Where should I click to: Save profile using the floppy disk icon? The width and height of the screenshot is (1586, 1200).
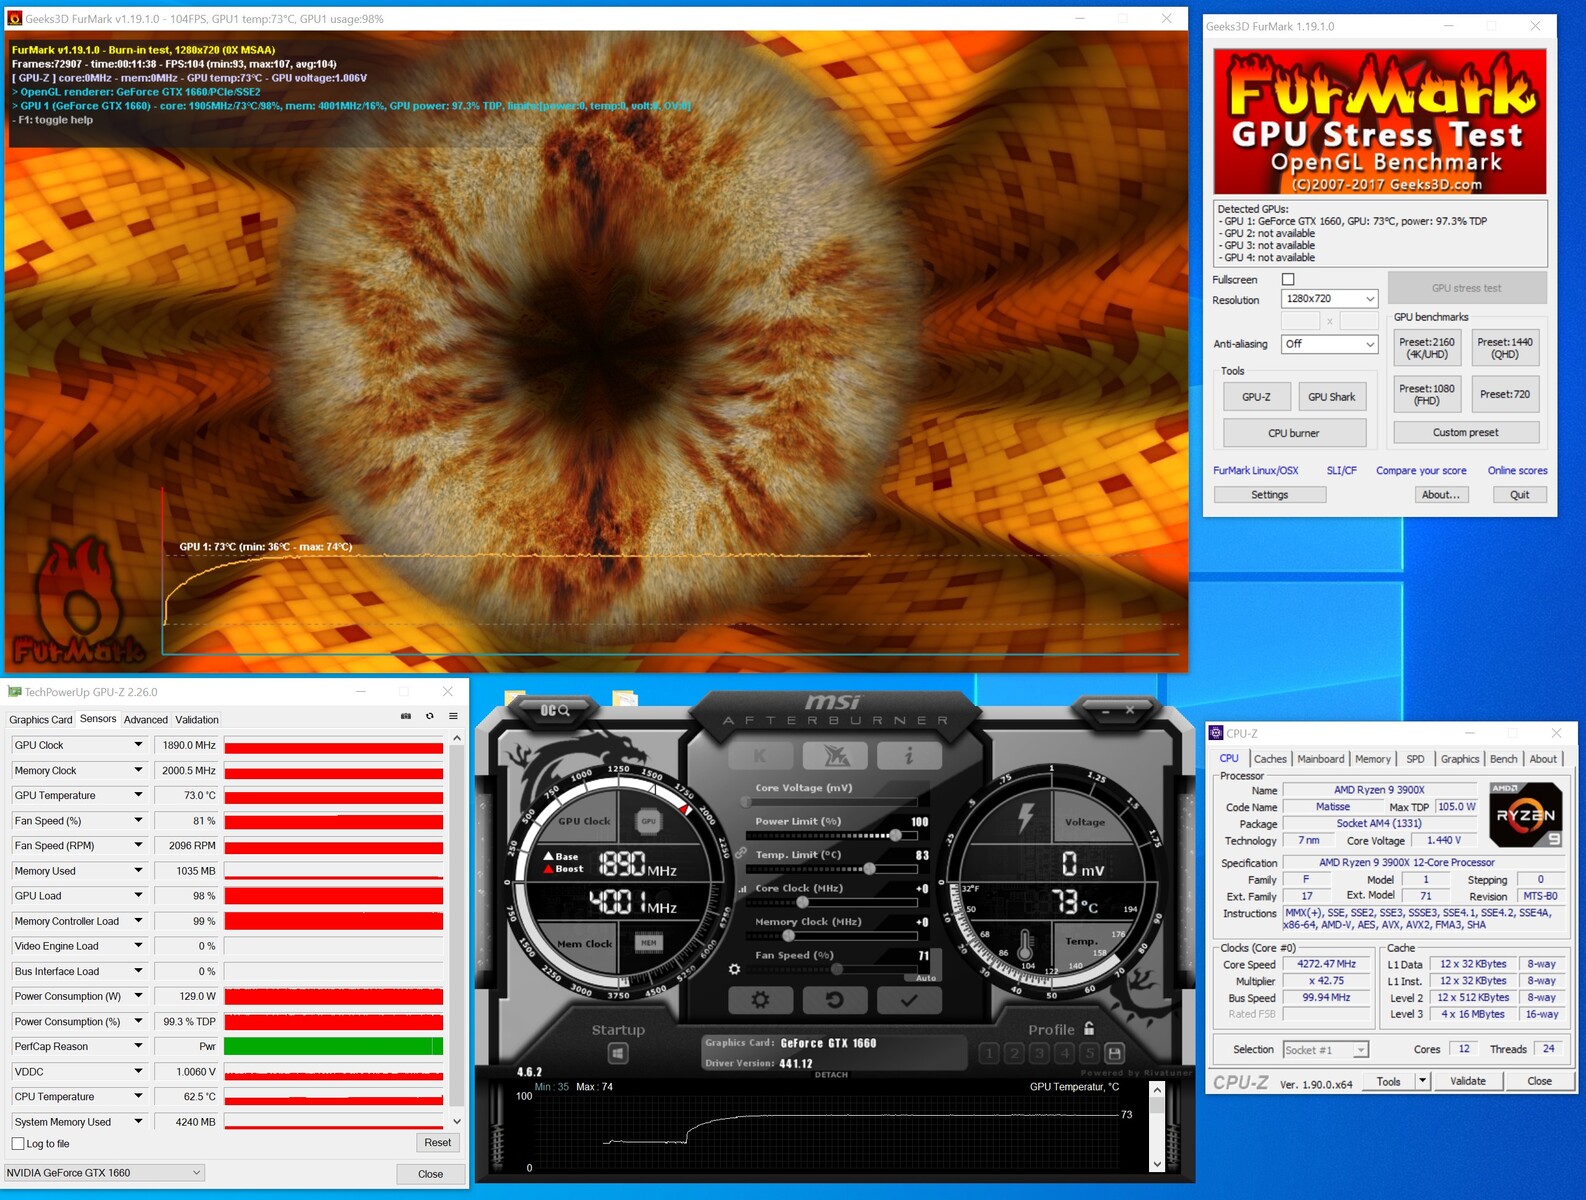click(1114, 1053)
